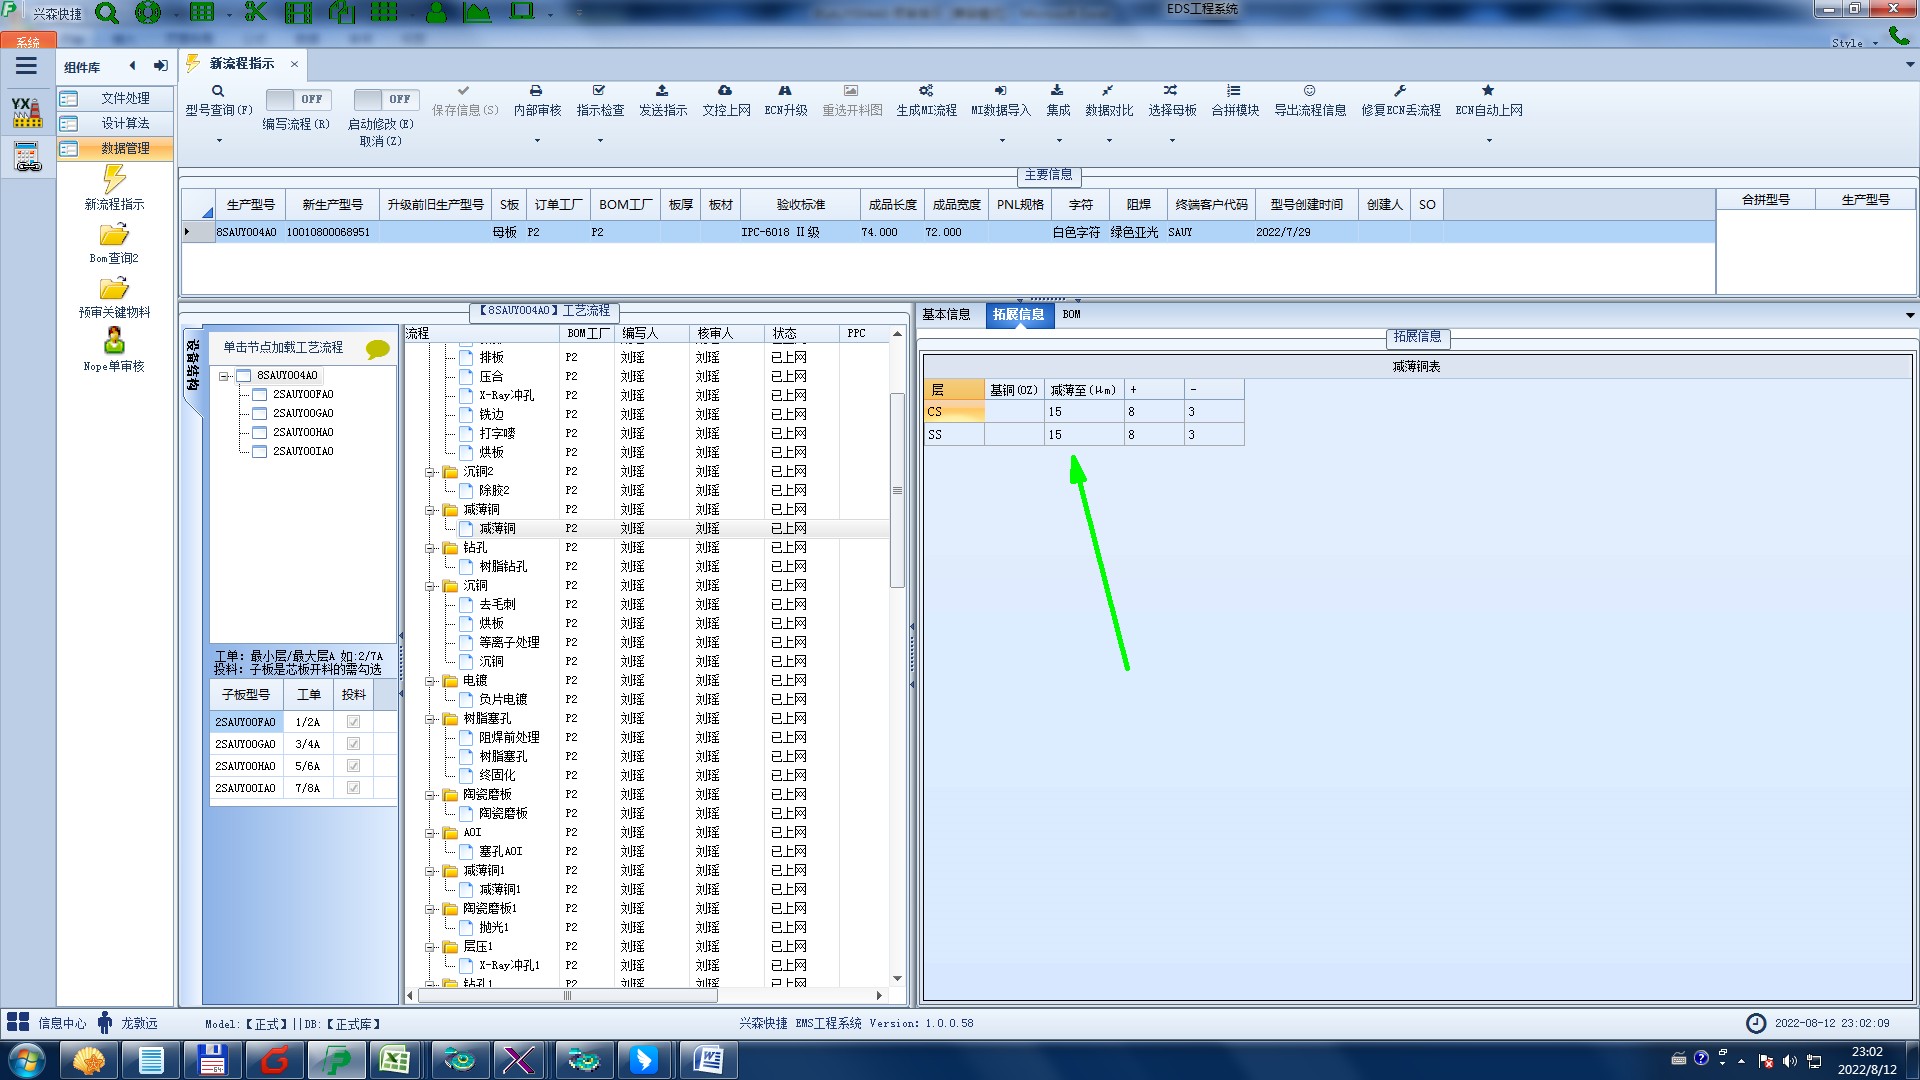The image size is (1920, 1080).
Task: Click the 文控上网 cloud upload icon
Action: 725,91
